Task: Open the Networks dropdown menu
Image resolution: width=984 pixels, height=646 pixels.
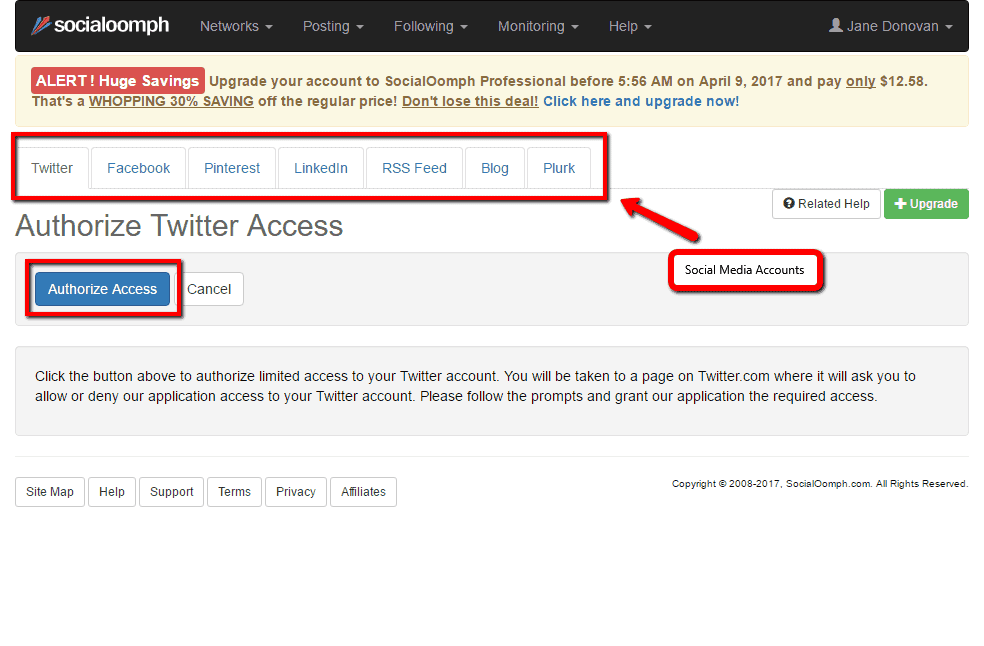Action: pos(236,26)
